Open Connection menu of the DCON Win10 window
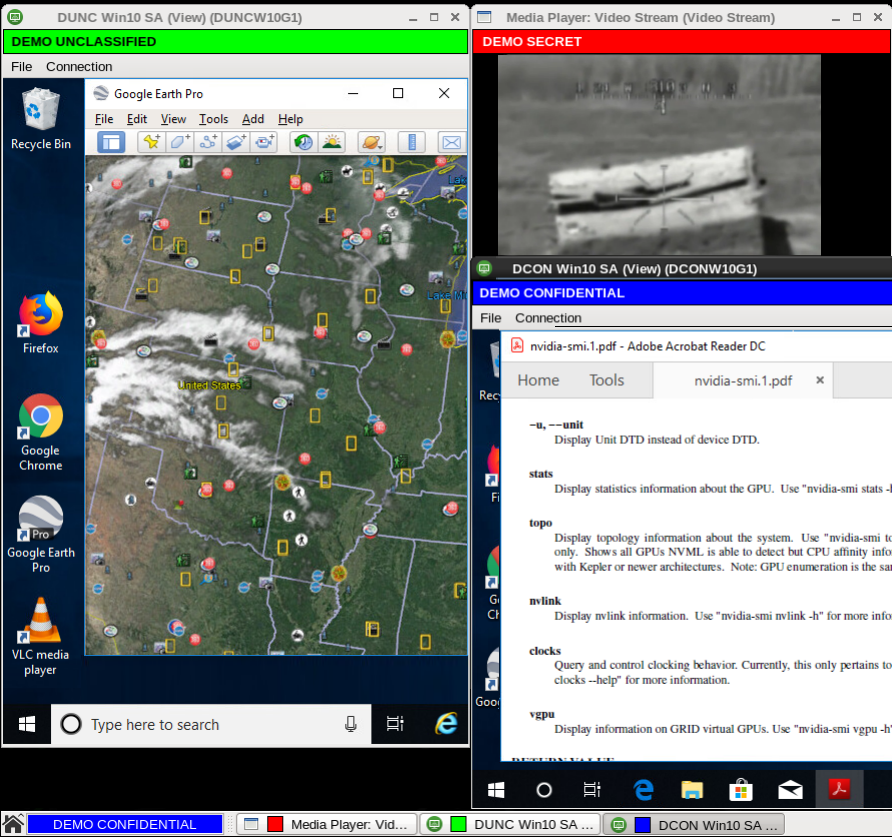This screenshot has height=837, width=892. [x=548, y=318]
